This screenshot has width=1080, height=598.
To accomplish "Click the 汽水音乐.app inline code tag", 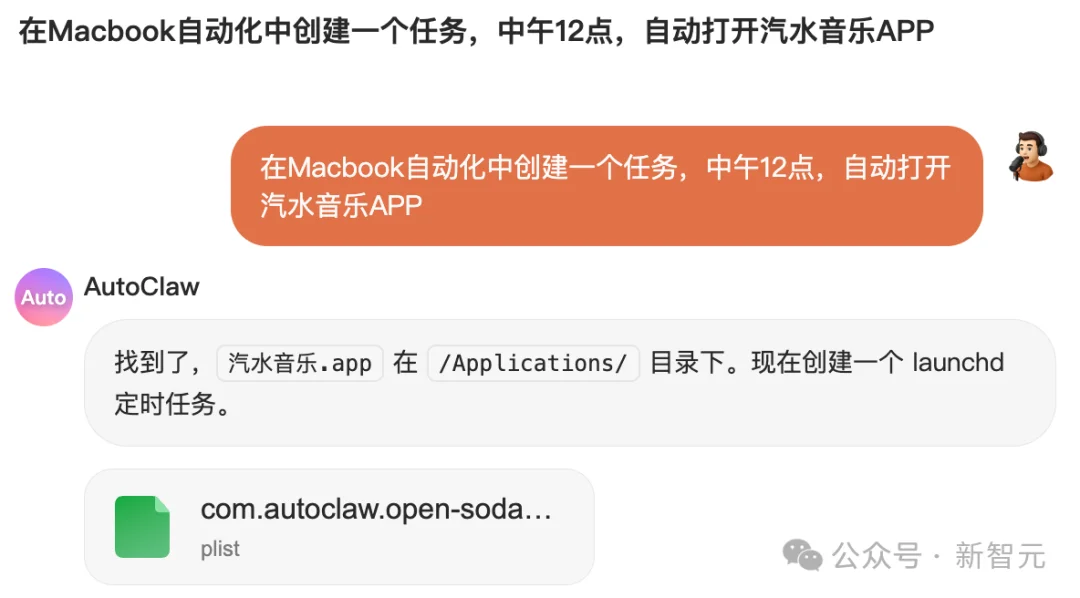I will click(300, 363).
